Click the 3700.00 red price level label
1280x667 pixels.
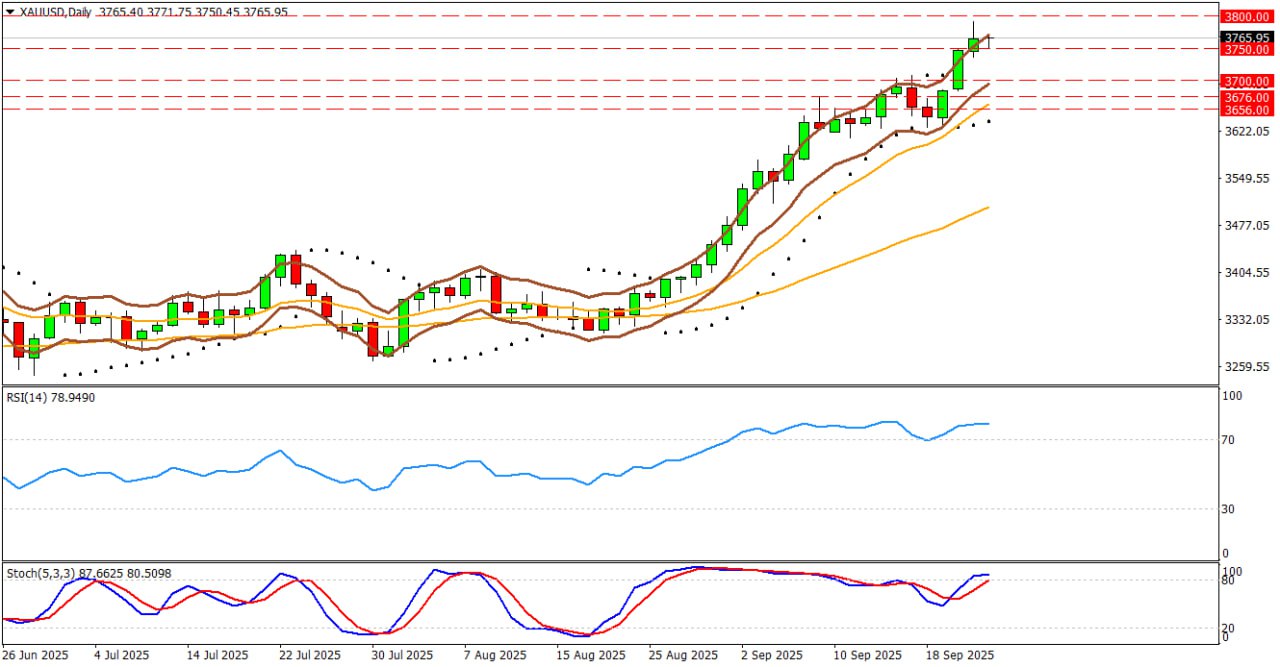tap(1246, 81)
